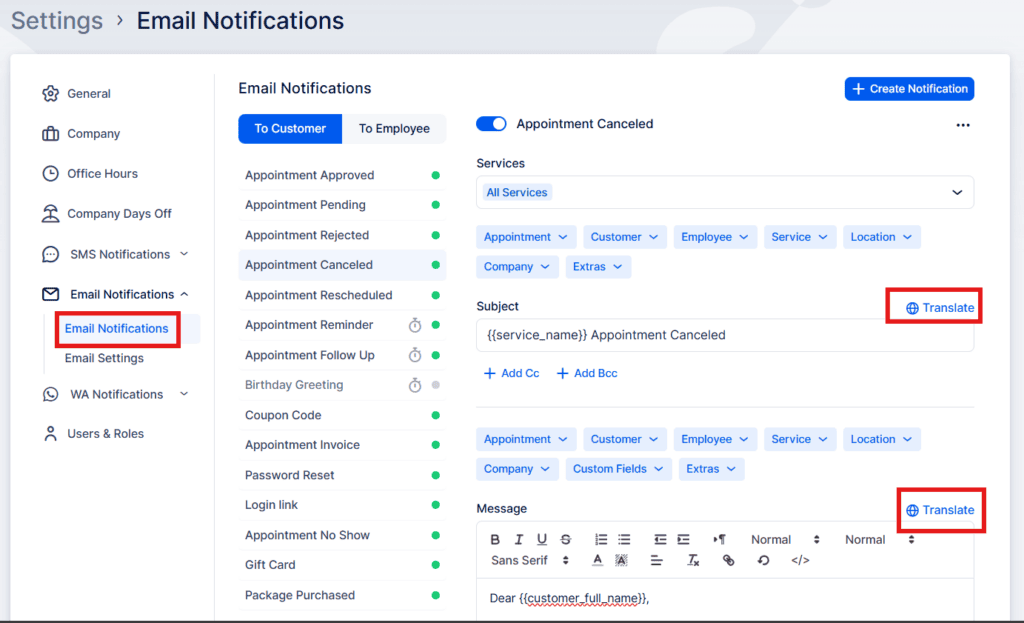The image size is (1024, 623).
Task: Select Appointment No Show notification
Action: (342, 535)
